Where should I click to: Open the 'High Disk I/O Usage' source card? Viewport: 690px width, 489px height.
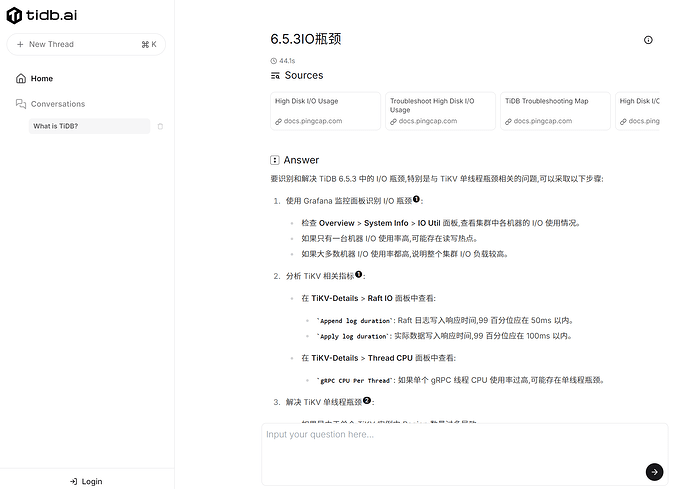[326, 111]
